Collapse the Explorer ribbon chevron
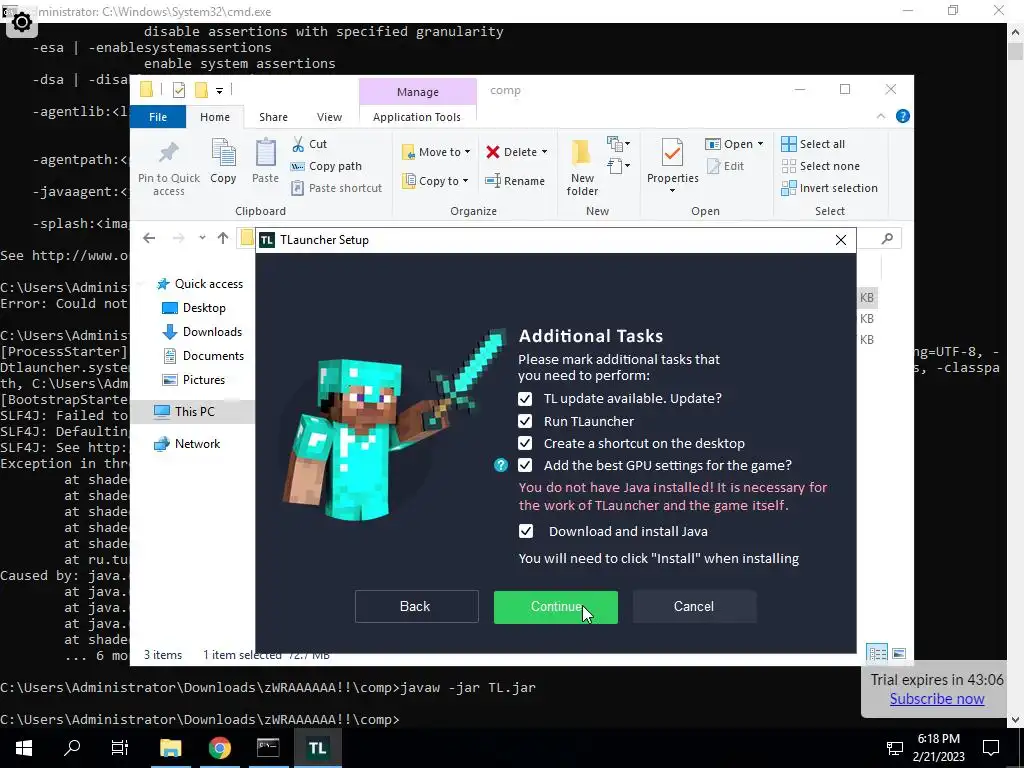1024x768 pixels. coord(881,116)
